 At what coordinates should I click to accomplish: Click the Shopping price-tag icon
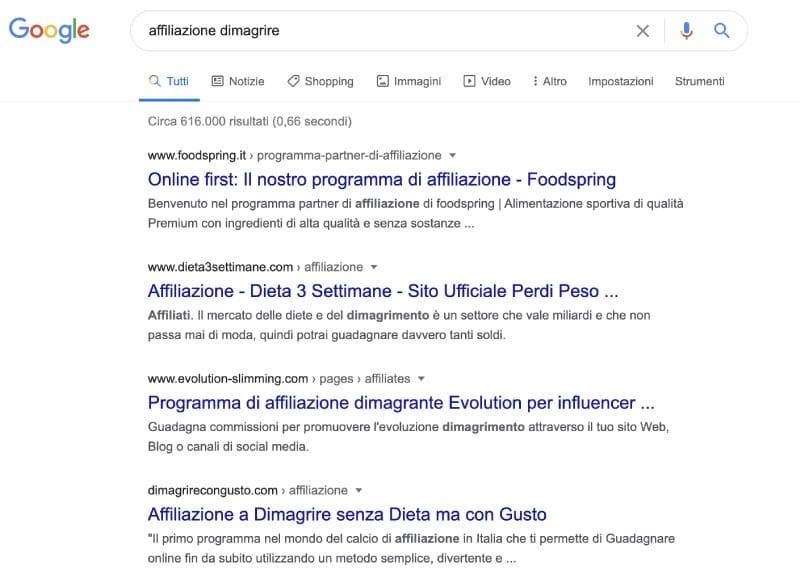[x=293, y=81]
